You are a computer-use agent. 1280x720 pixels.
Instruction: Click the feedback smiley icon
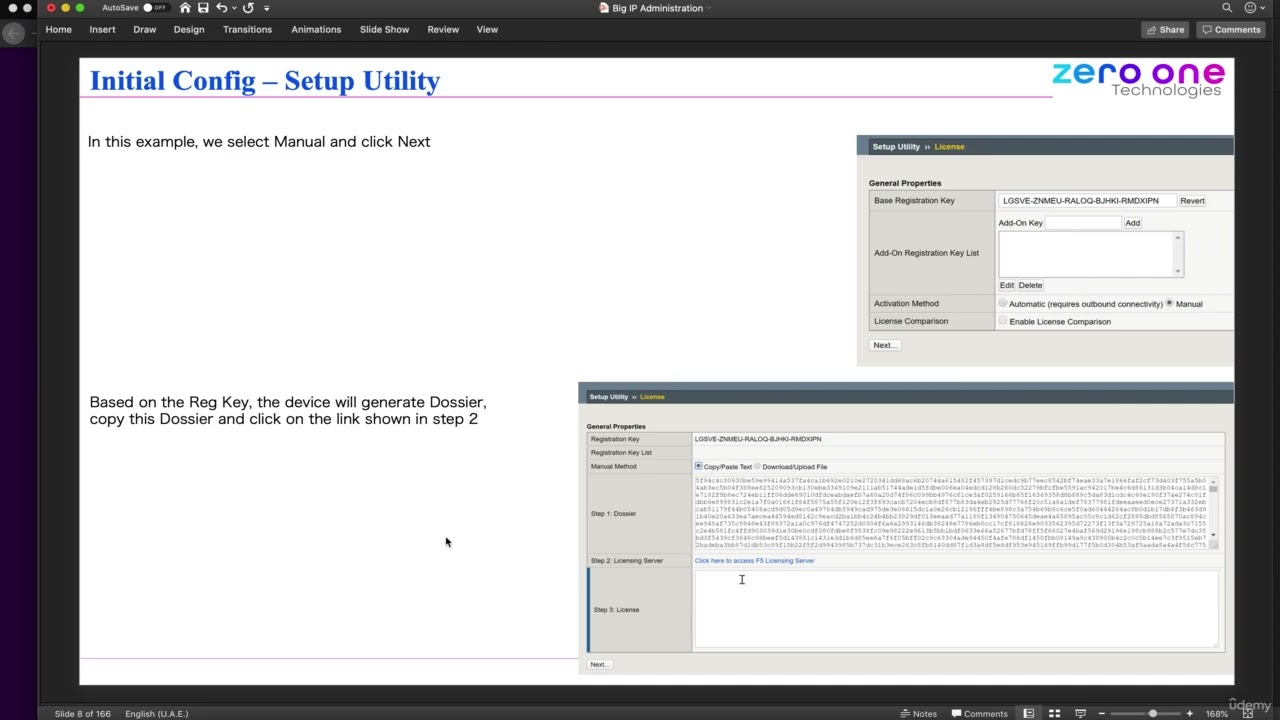[1250, 8]
